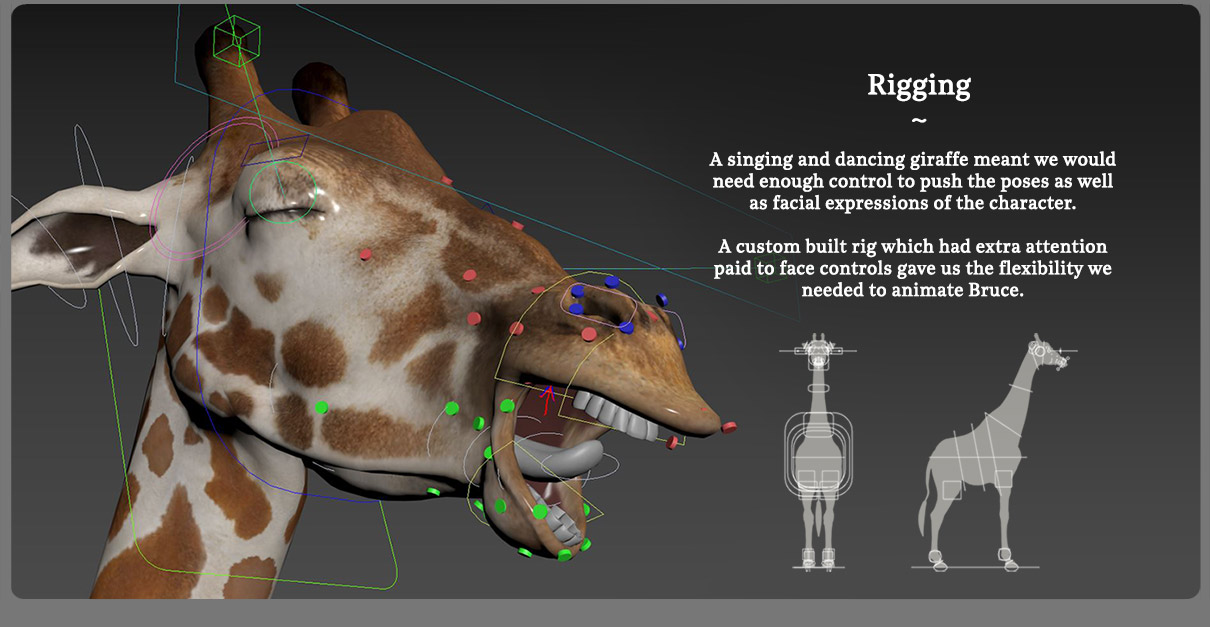Select the green cube controller on the horn
The image size is (1210, 627).
click(238, 41)
